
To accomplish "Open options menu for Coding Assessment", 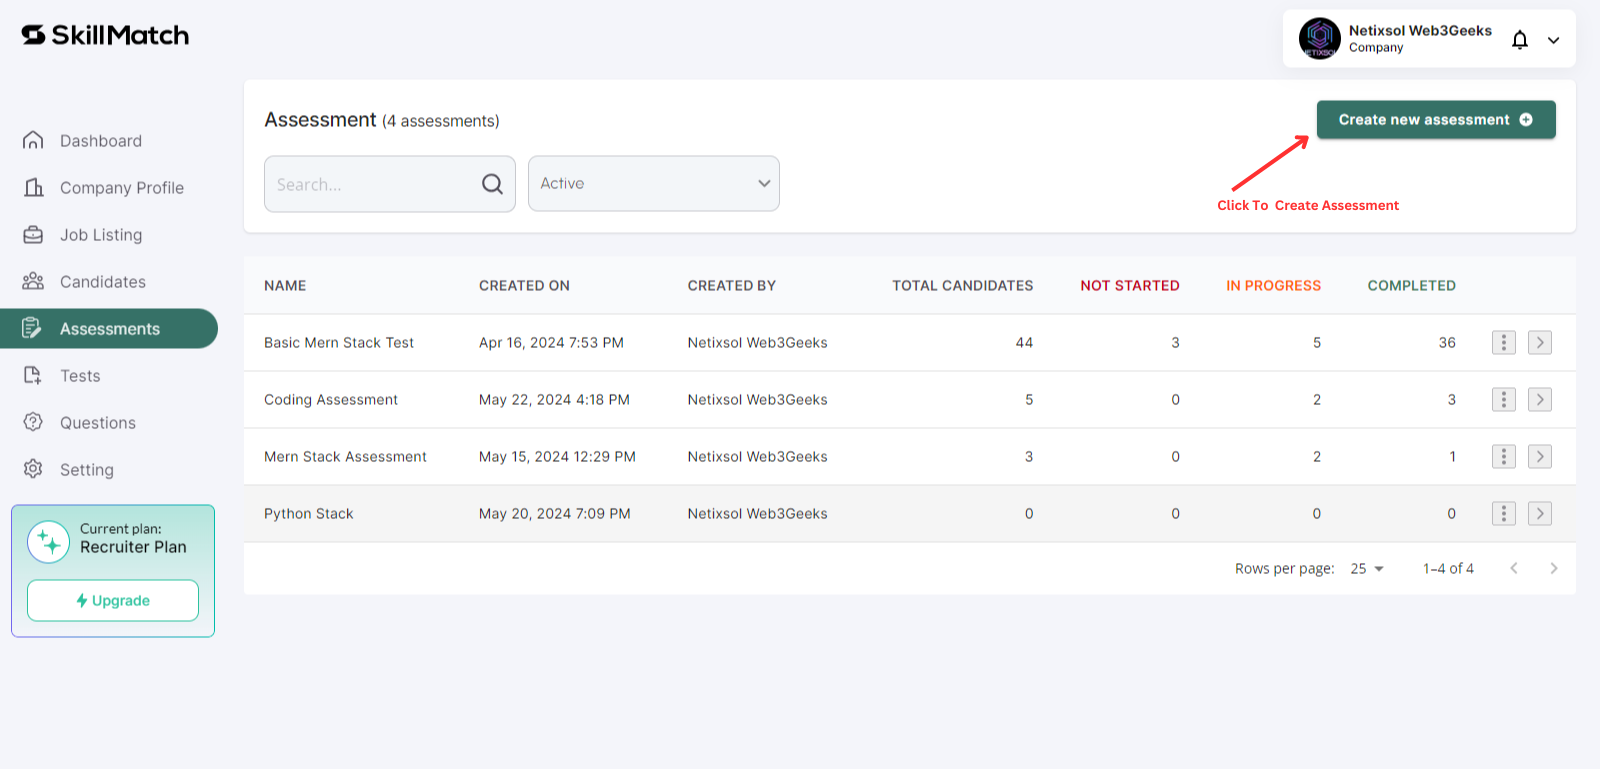I will click(1503, 400).
